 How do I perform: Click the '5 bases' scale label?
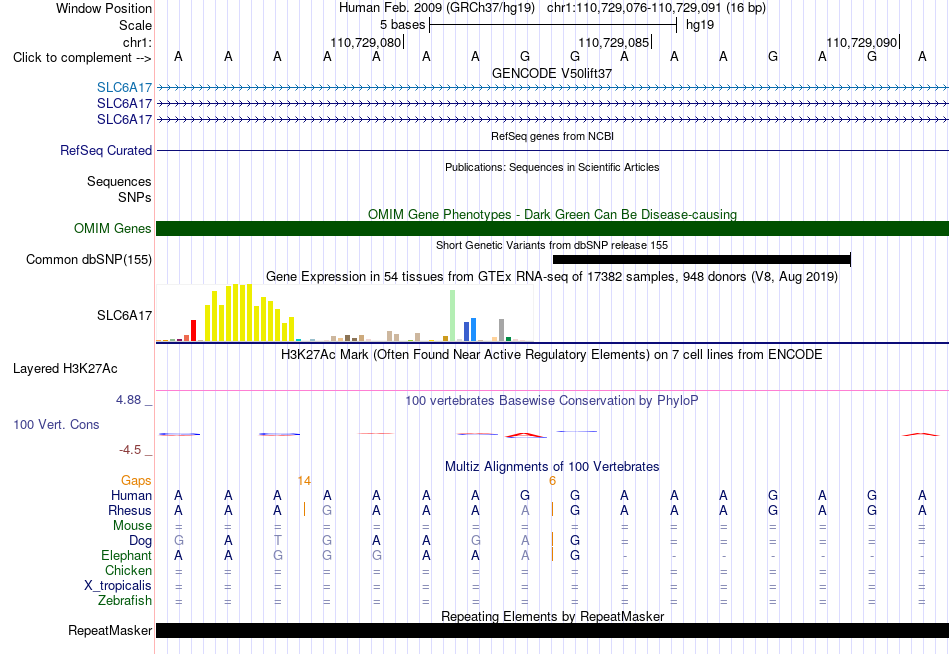pyautogui.click(x=402, y=25)
